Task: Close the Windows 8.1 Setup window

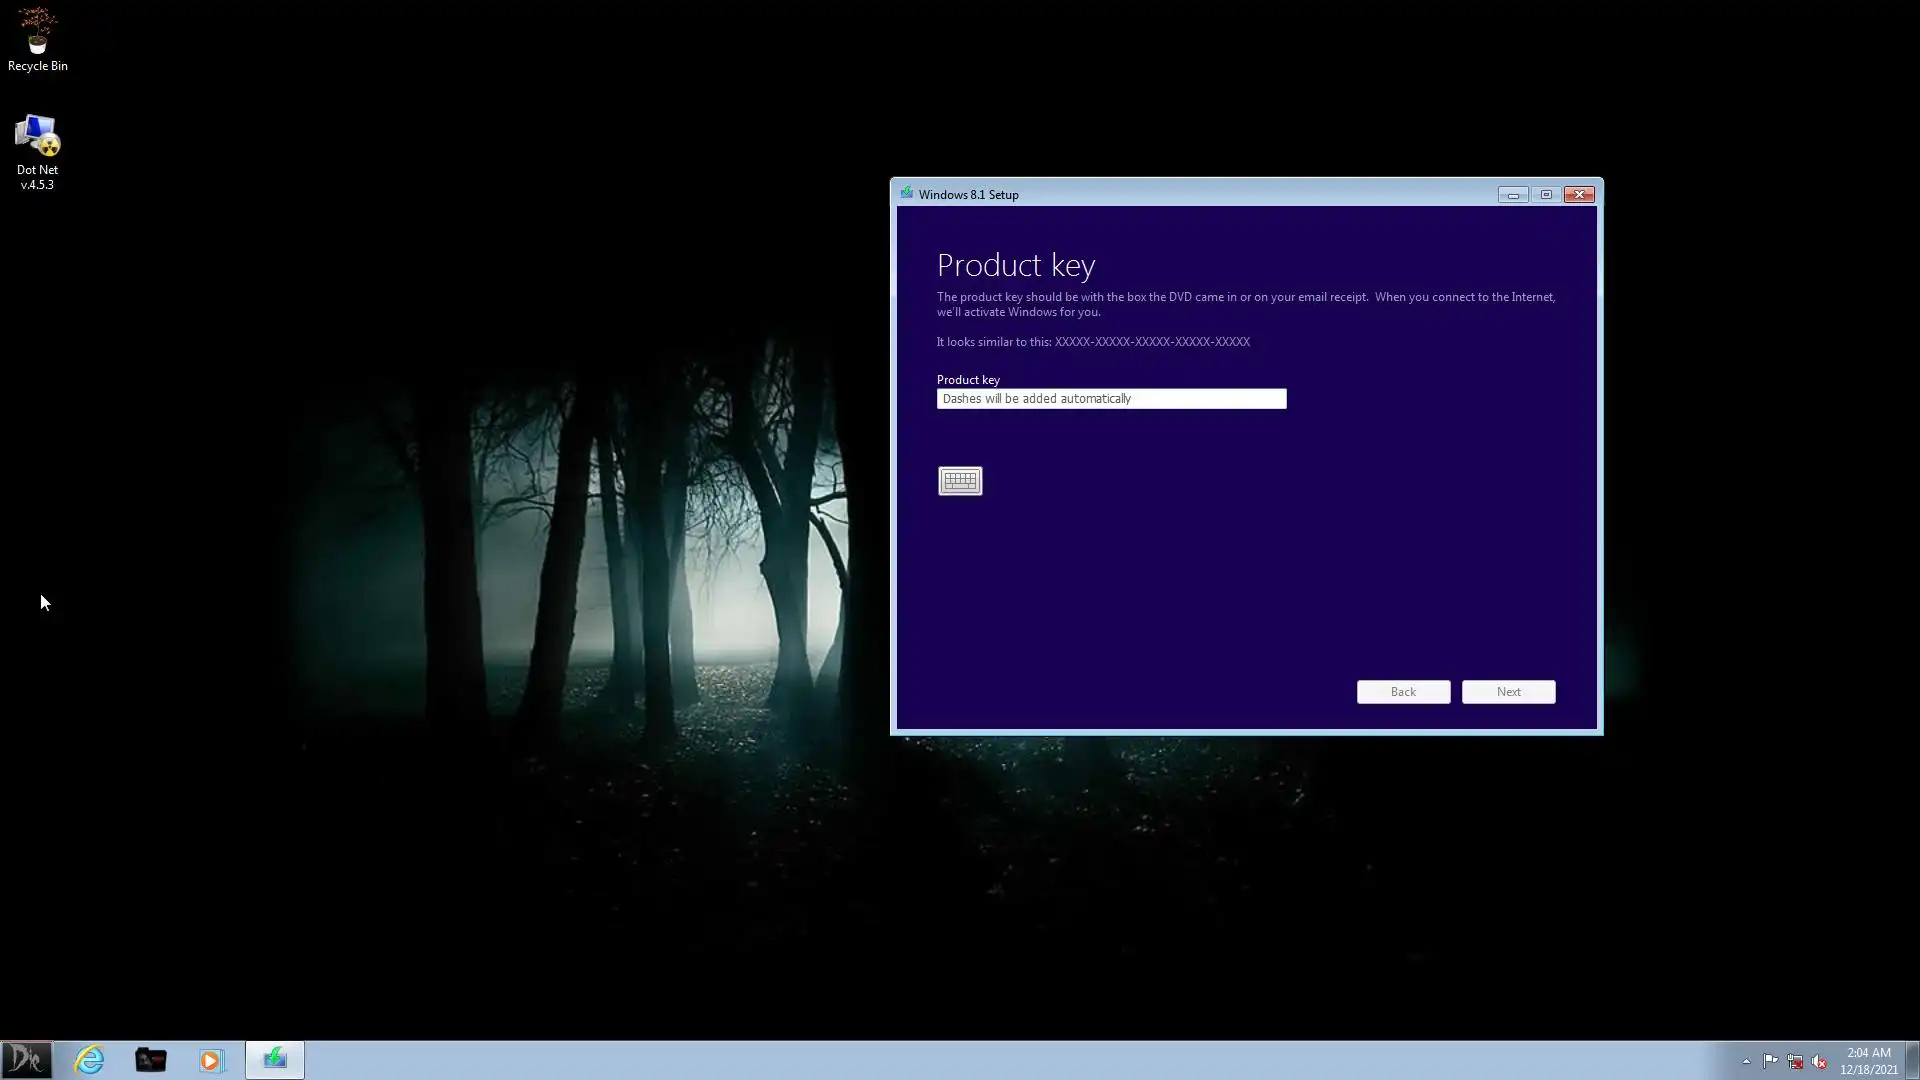Action: click(1579, 194)
